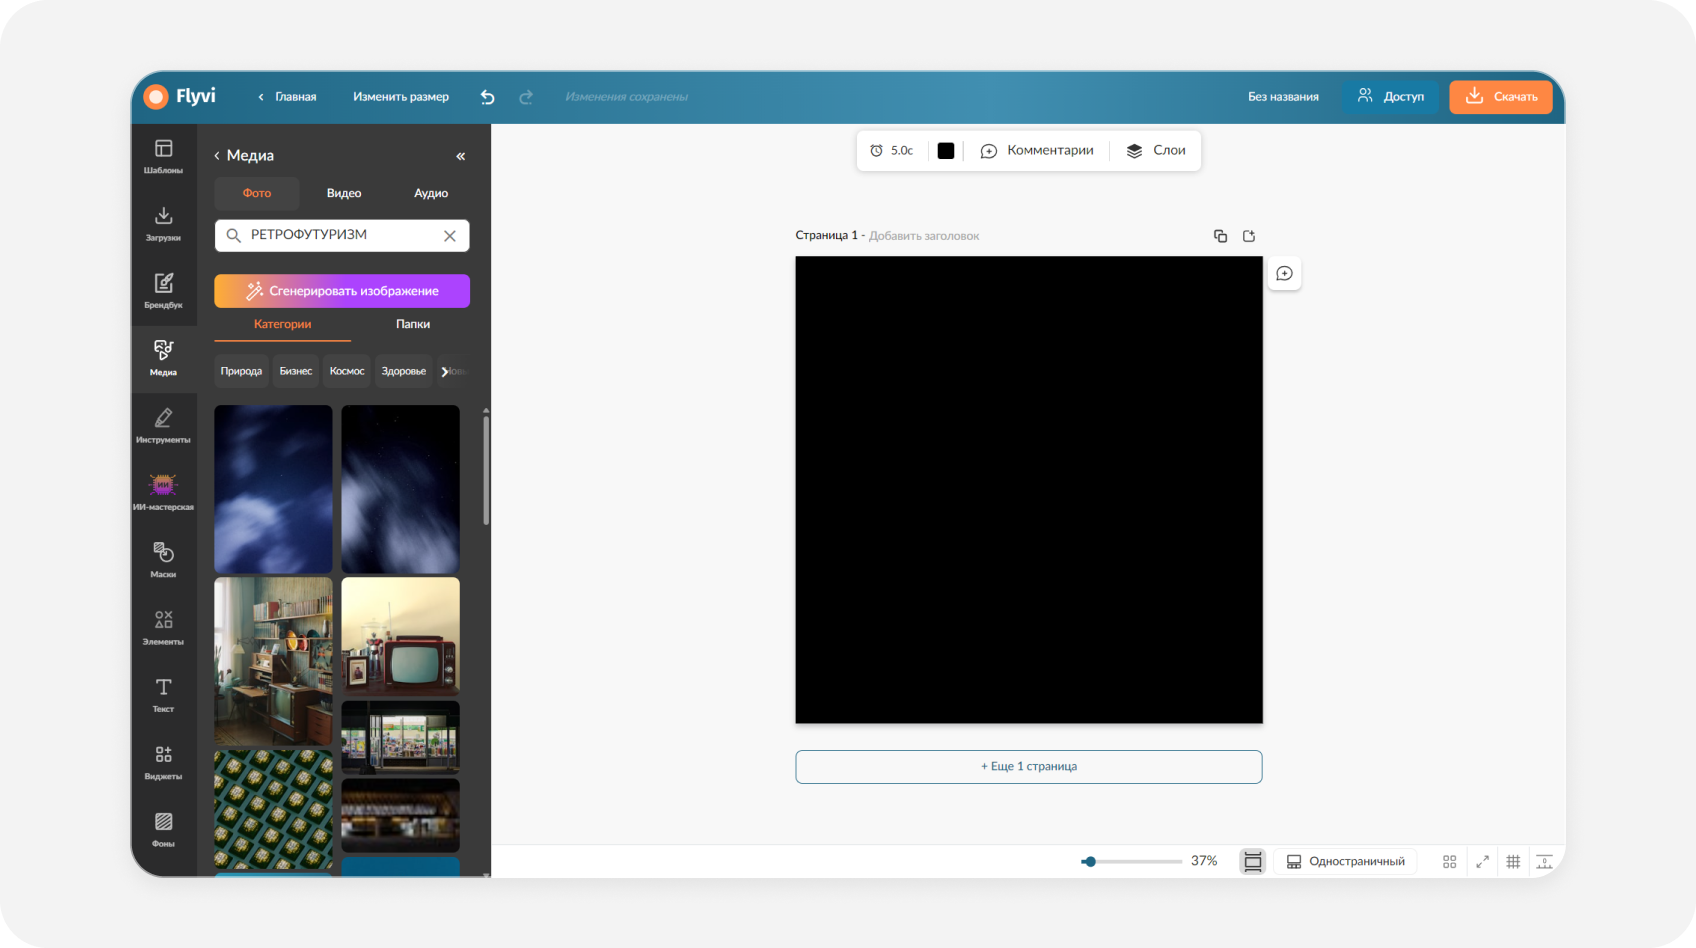Open the Виджеты widgets panel
The image size is (1696, 948).
point(163,762)
